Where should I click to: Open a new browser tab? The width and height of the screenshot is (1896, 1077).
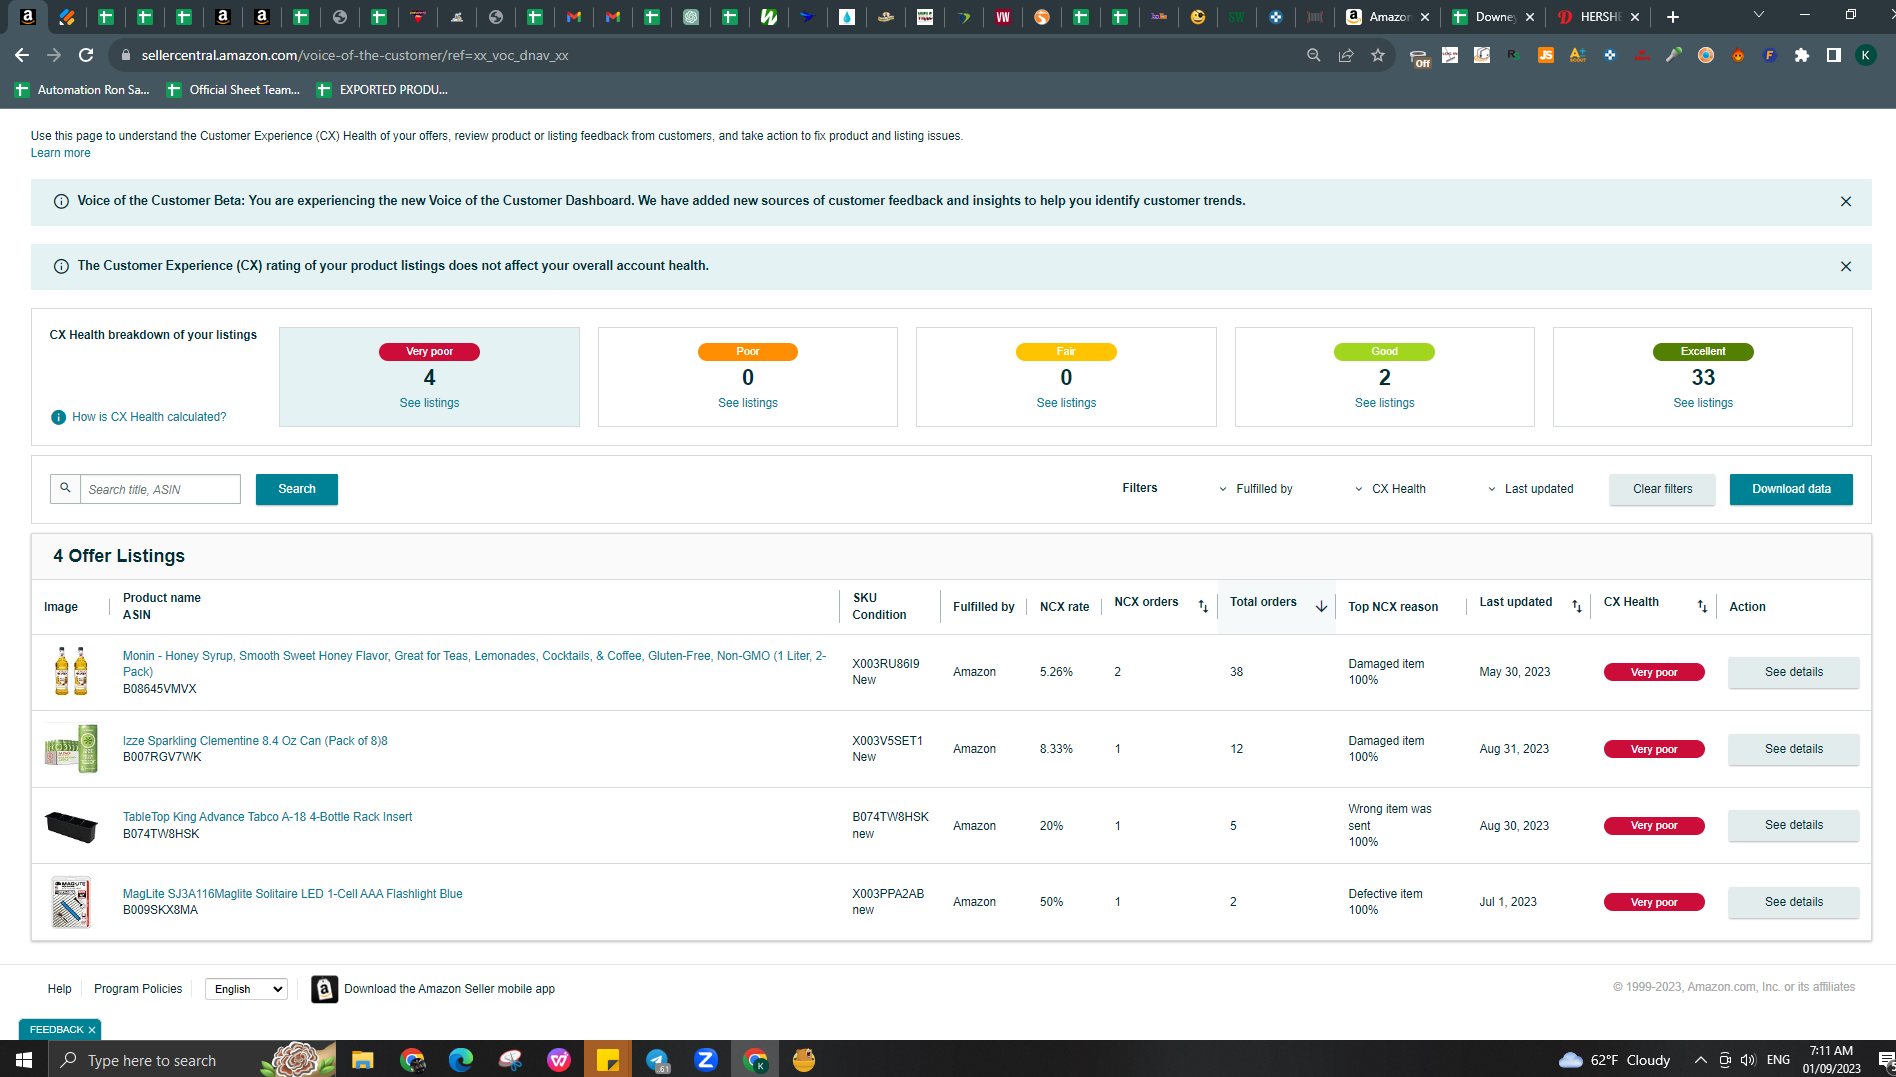point(1673,17)
